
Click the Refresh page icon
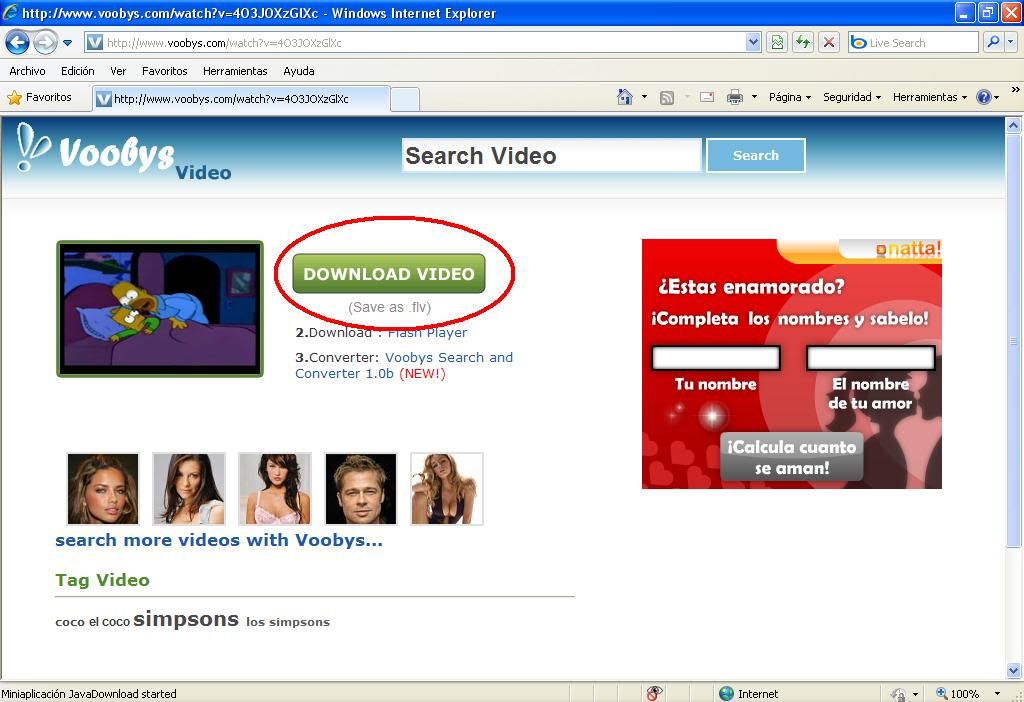803,43
